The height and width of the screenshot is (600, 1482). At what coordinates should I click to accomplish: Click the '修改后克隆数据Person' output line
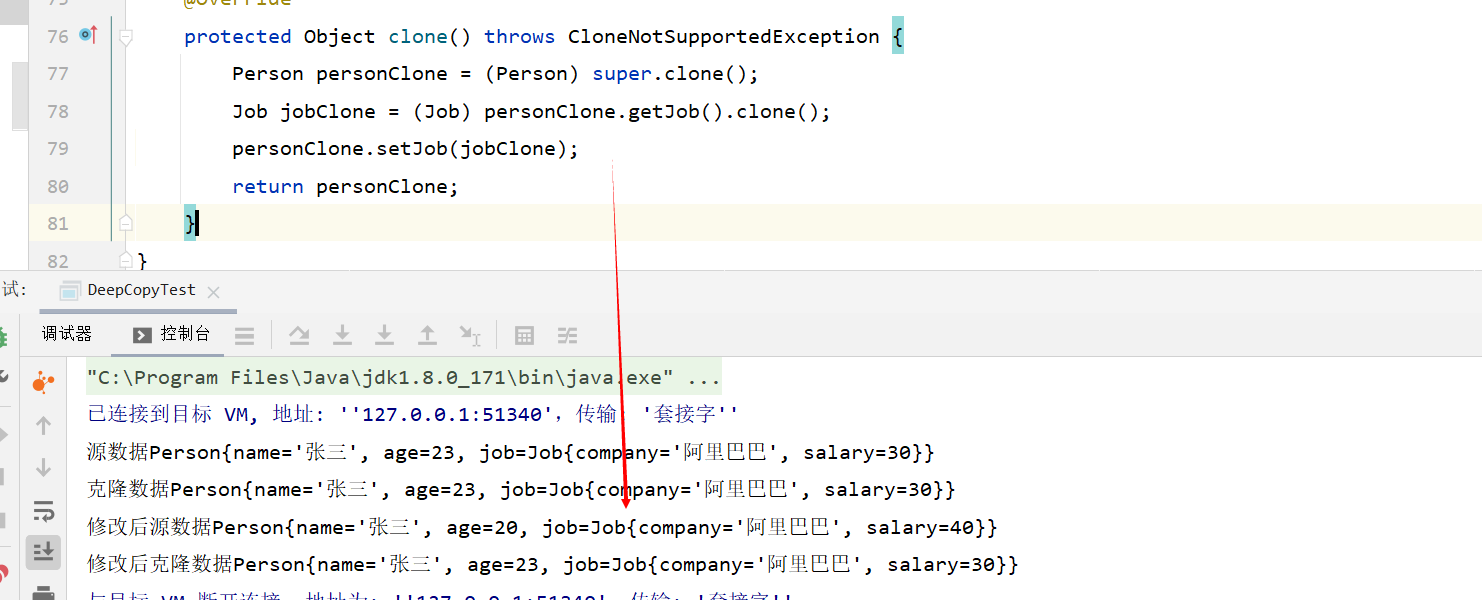click(553, 565)
